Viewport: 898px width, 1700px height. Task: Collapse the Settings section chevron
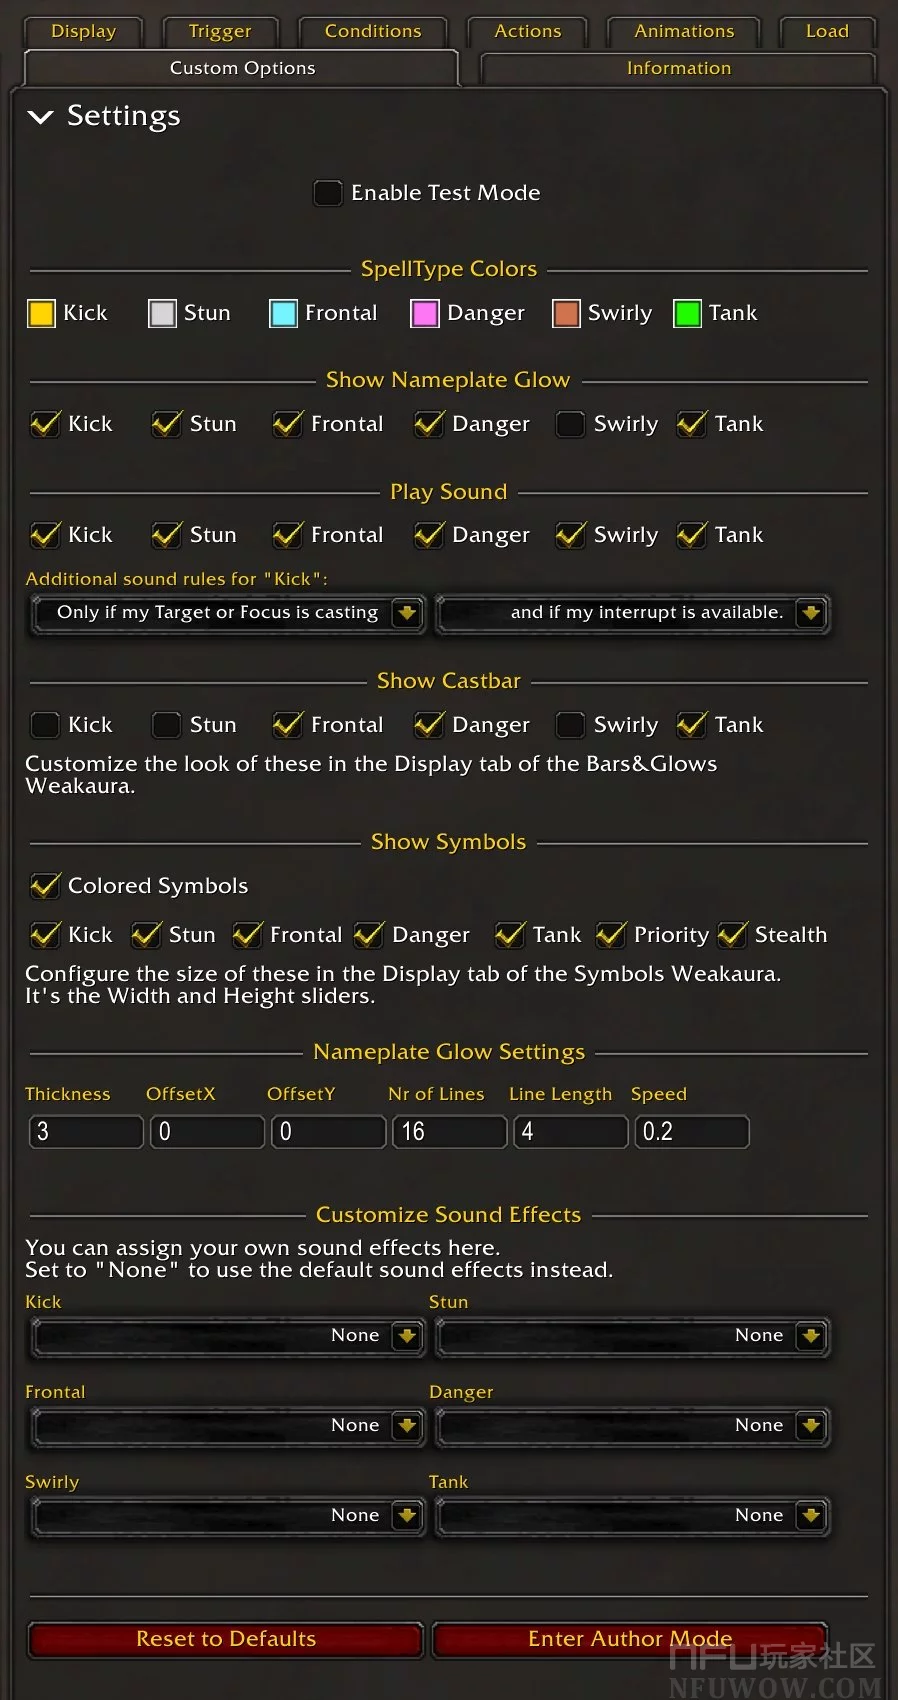[x=41, y=117]
